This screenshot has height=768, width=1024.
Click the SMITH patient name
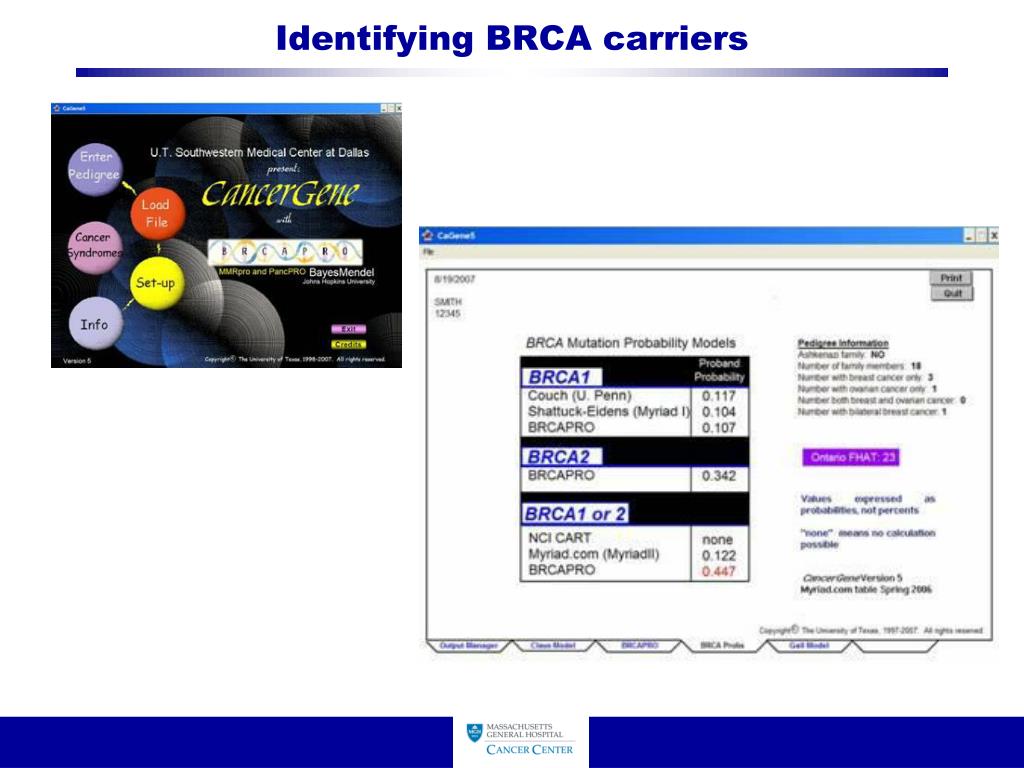448,302
